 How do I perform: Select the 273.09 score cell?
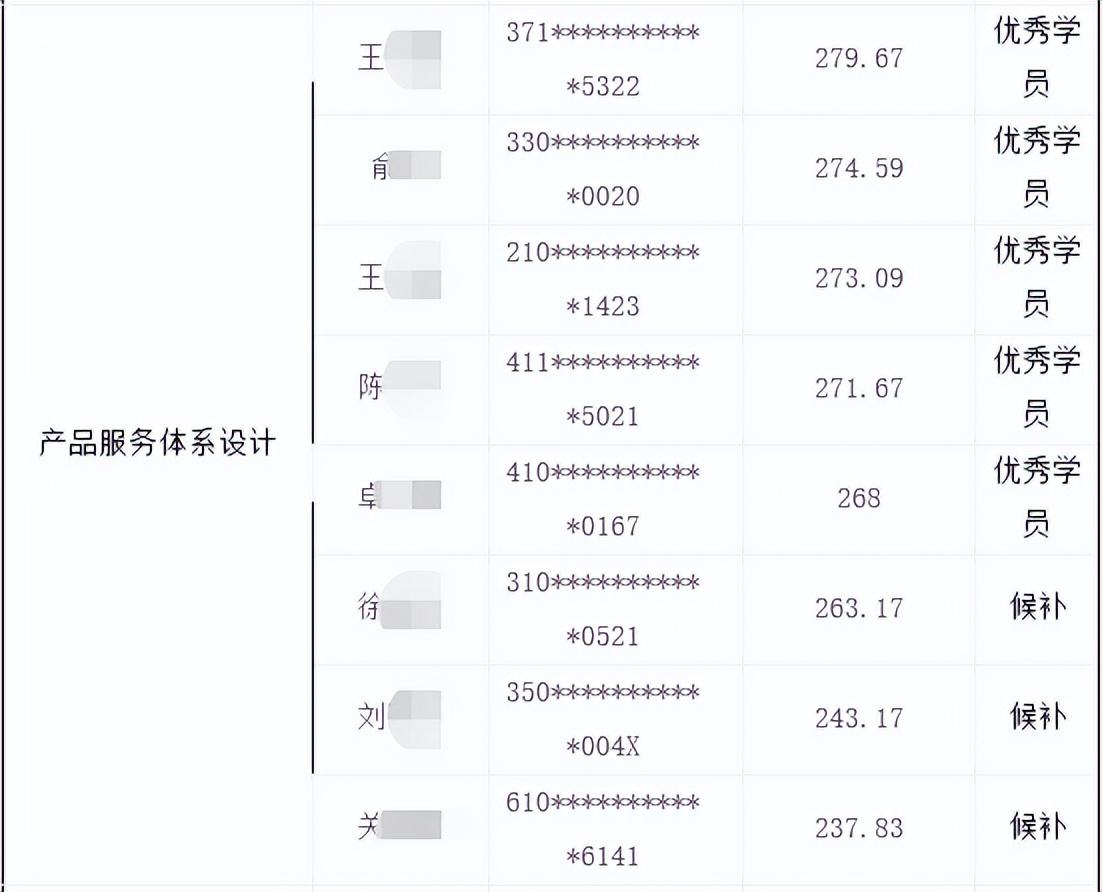click(x=858, y=279)
